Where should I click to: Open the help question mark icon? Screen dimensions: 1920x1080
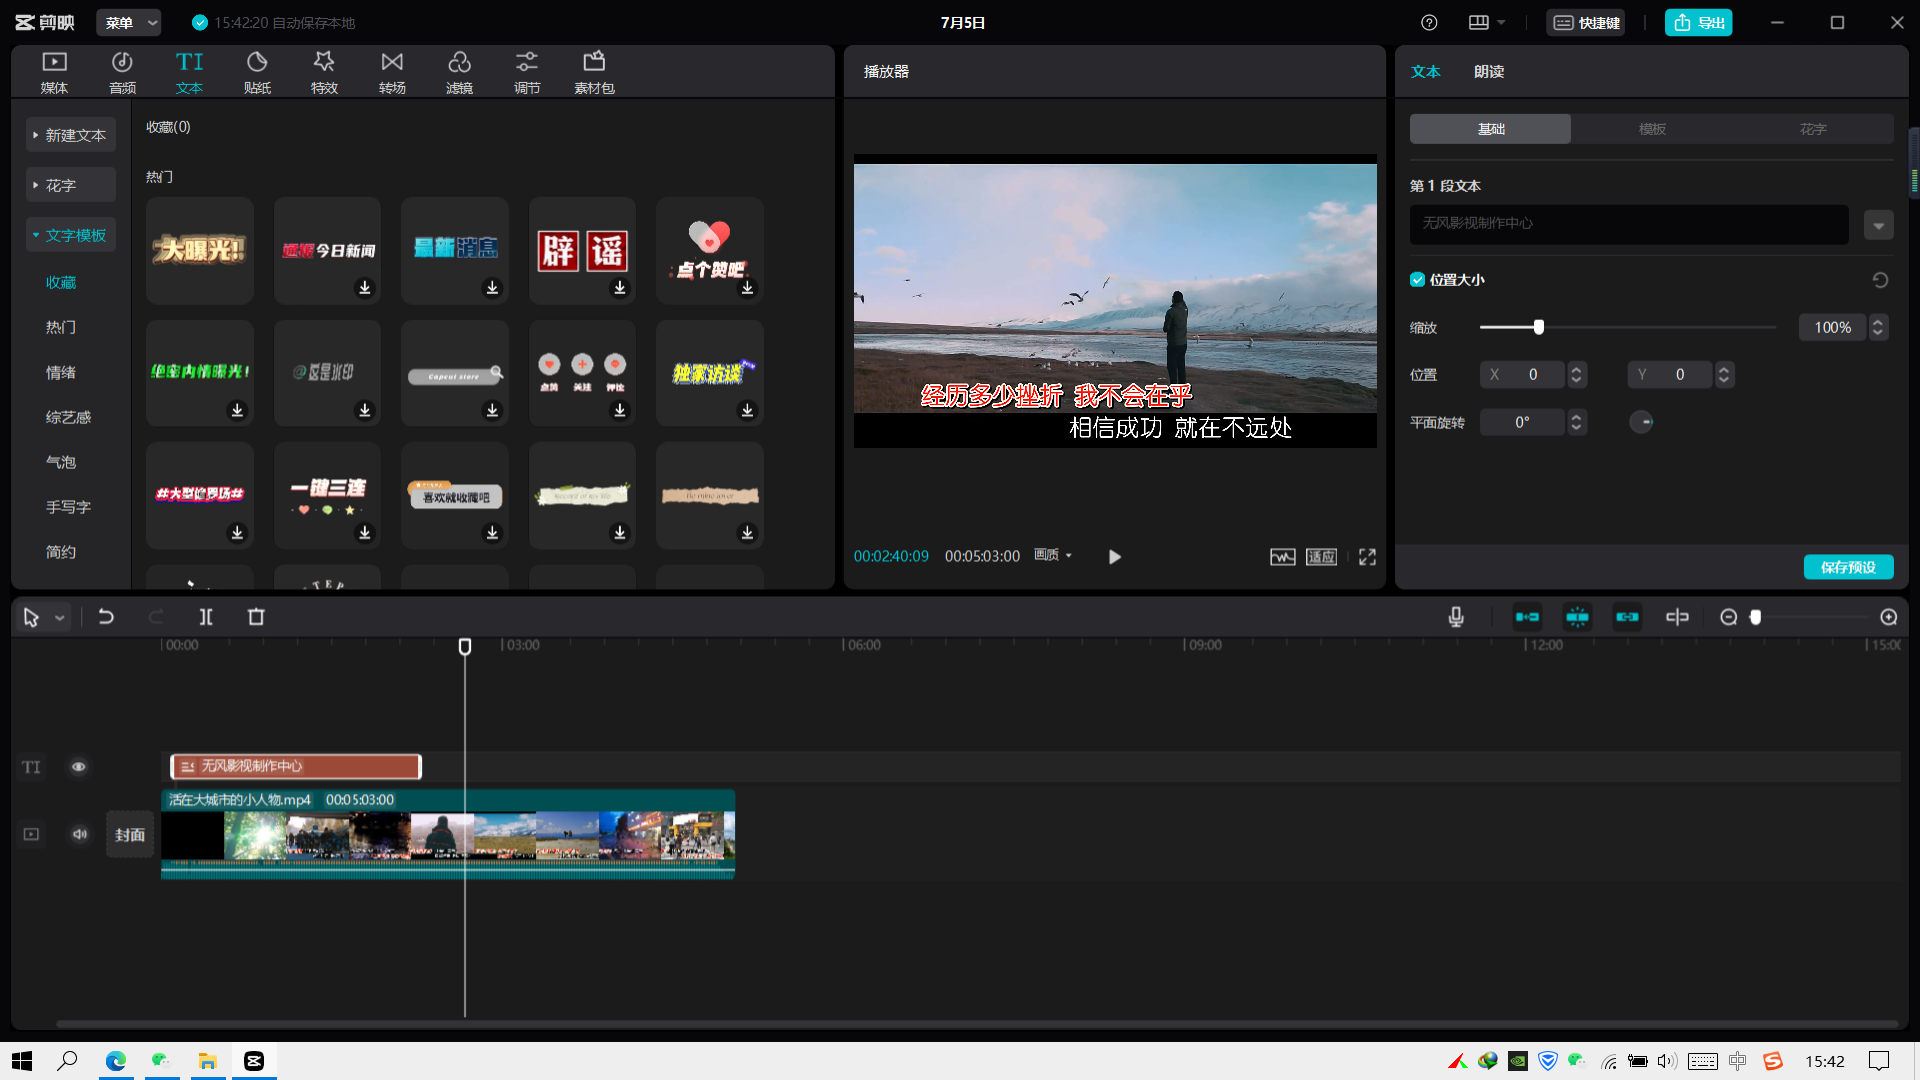click(x=1429, y=22)
